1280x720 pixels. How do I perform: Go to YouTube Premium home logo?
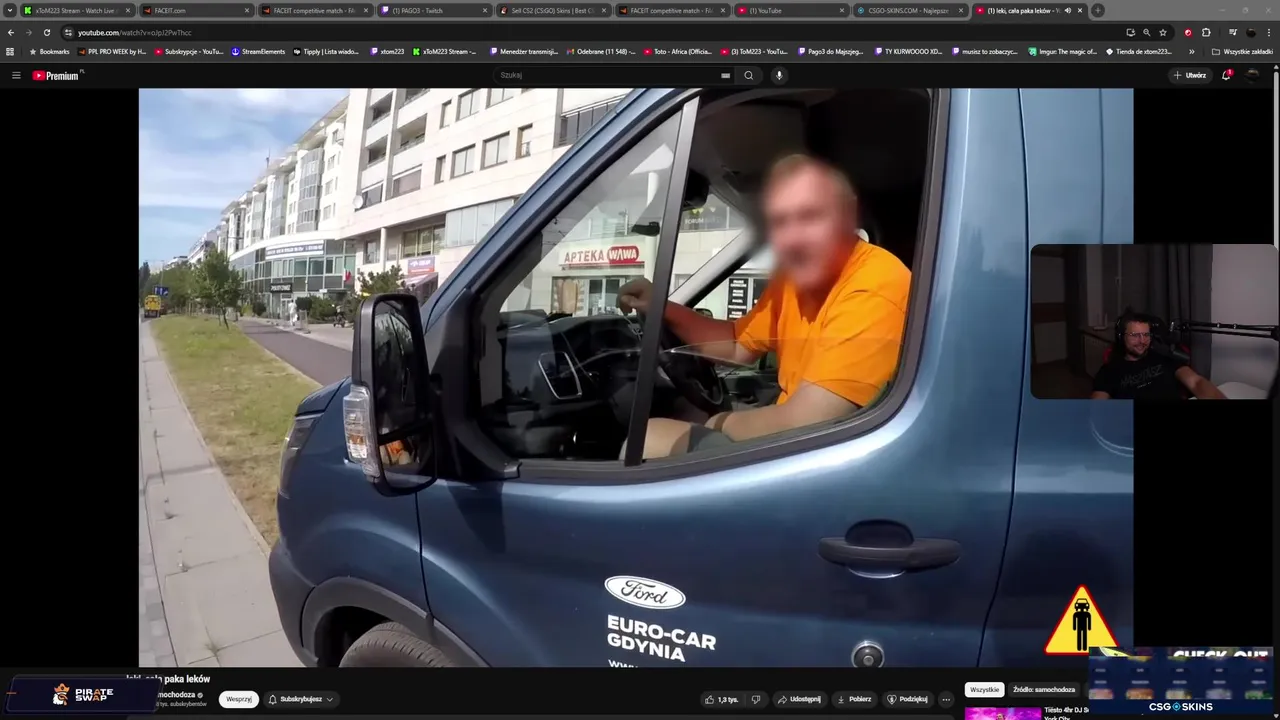(x=56, y=75)
